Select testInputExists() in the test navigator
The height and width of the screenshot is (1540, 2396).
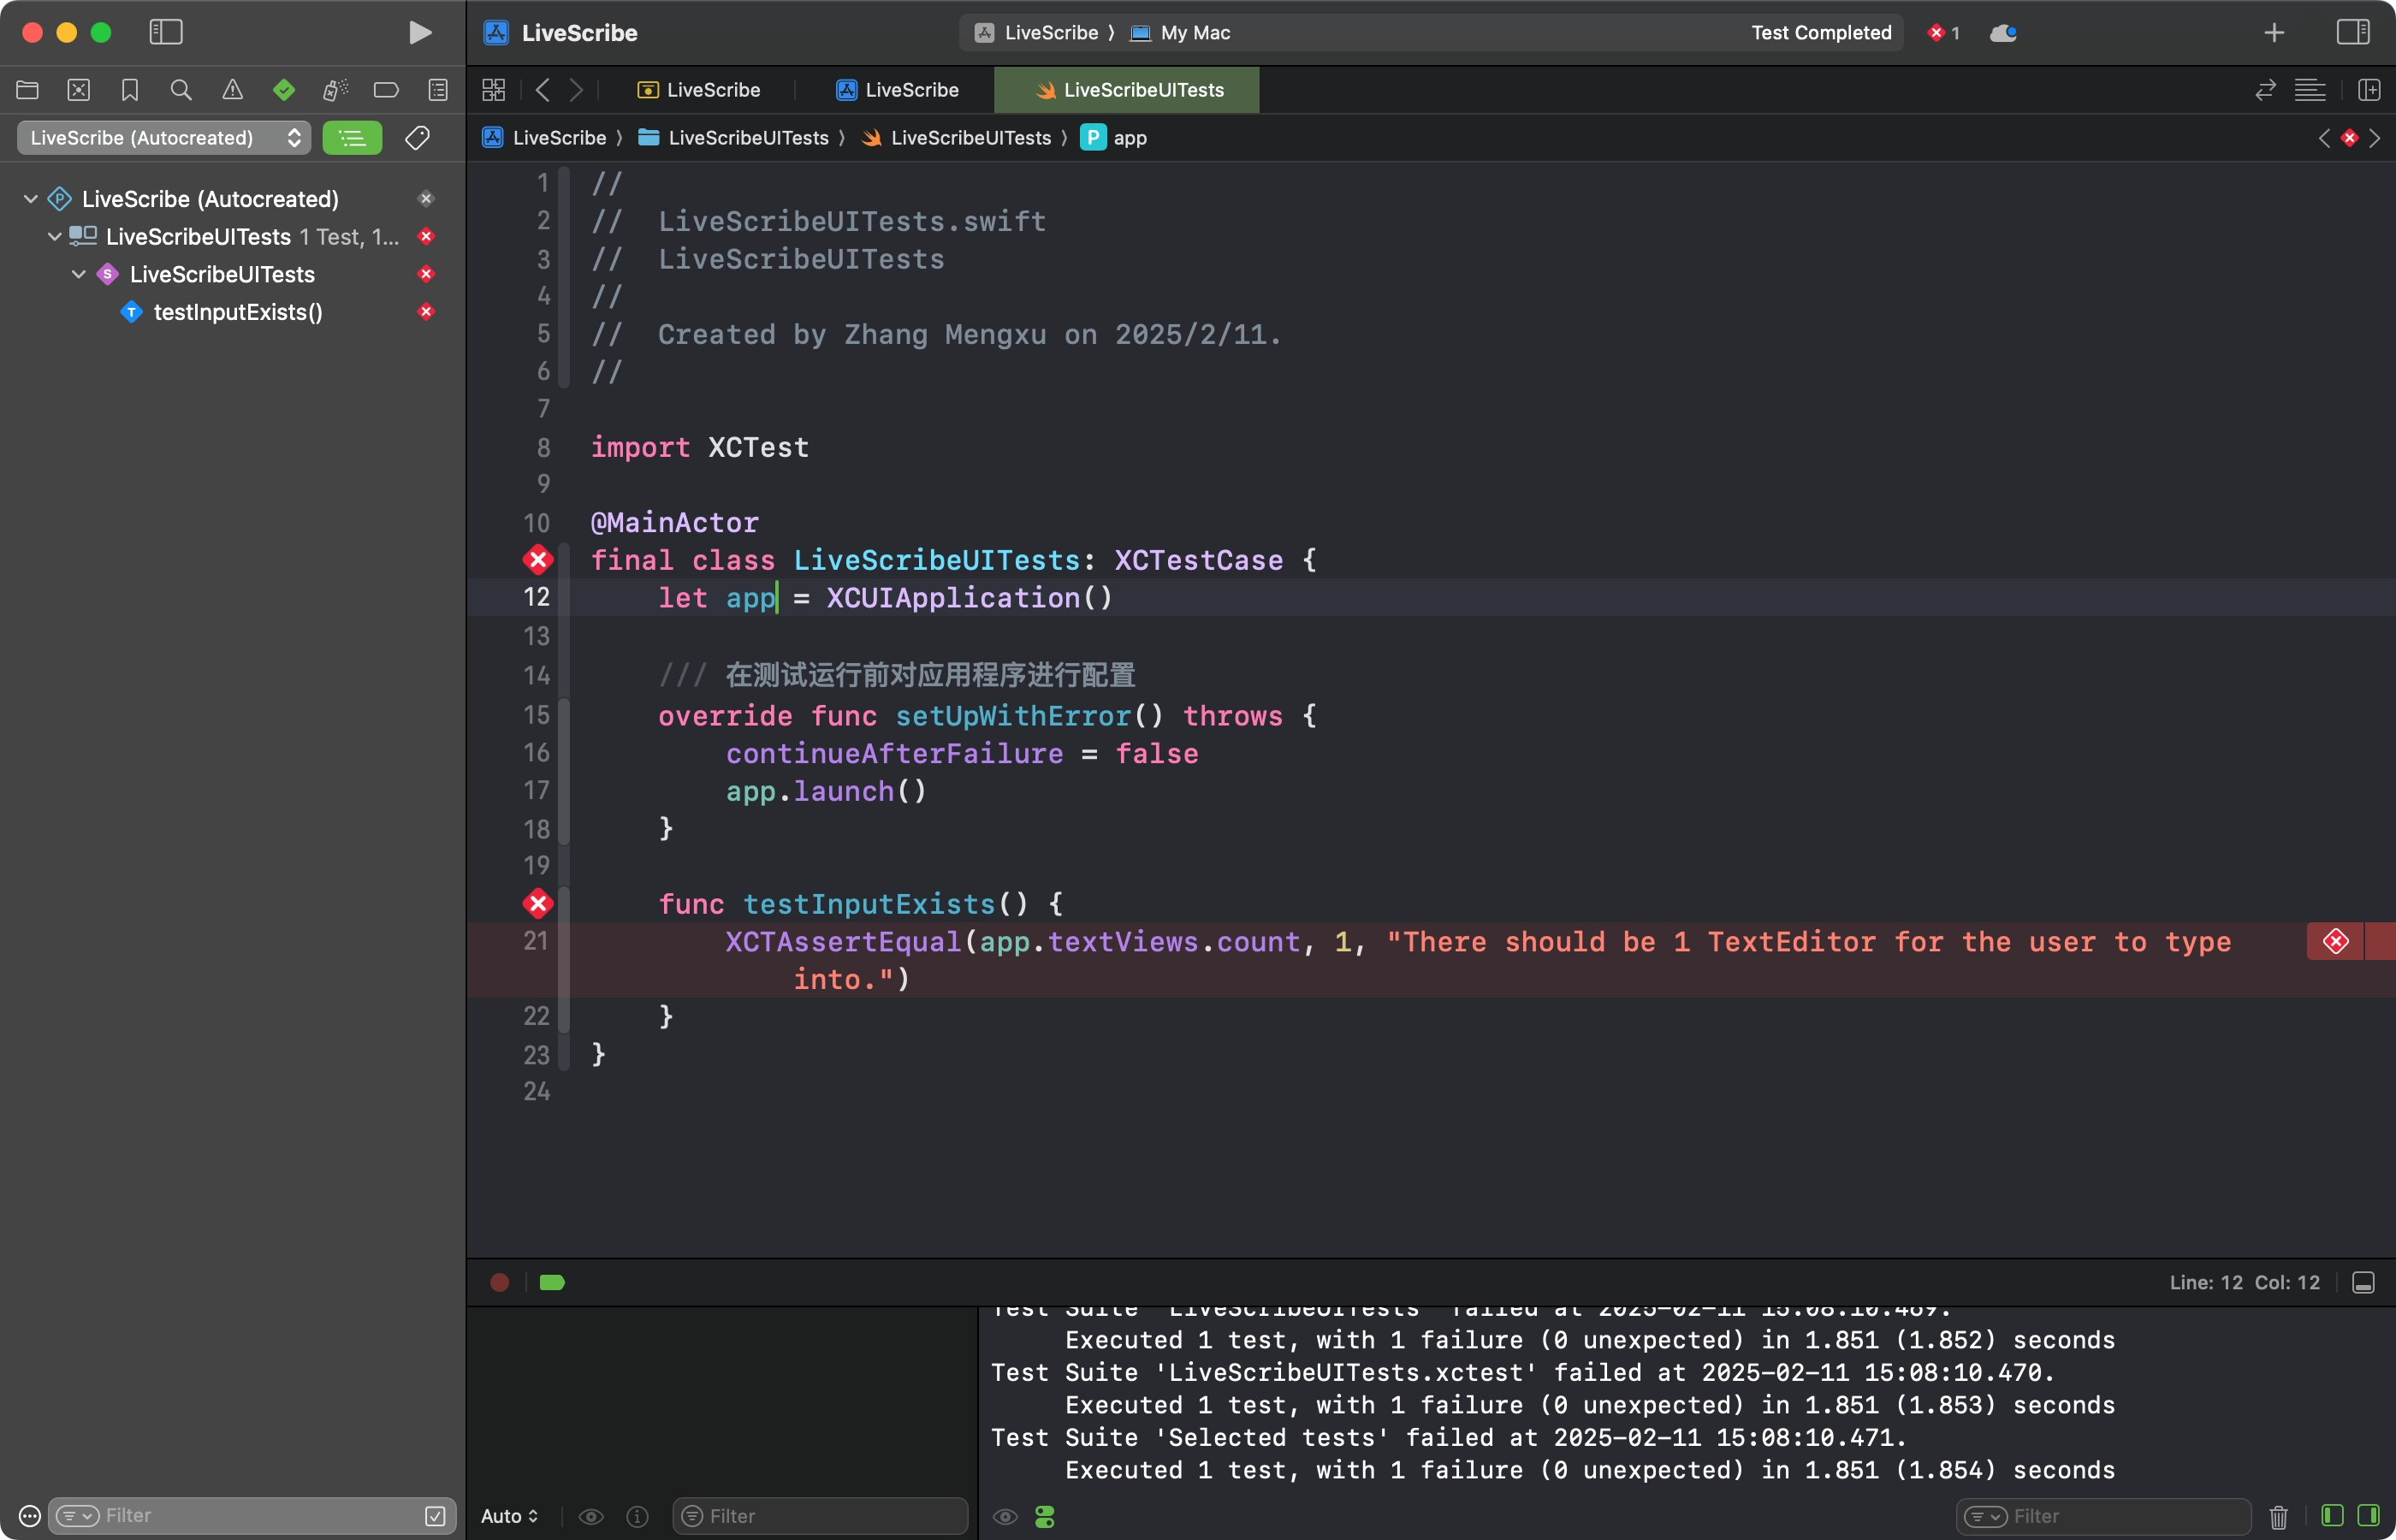[x=238, y=312]
